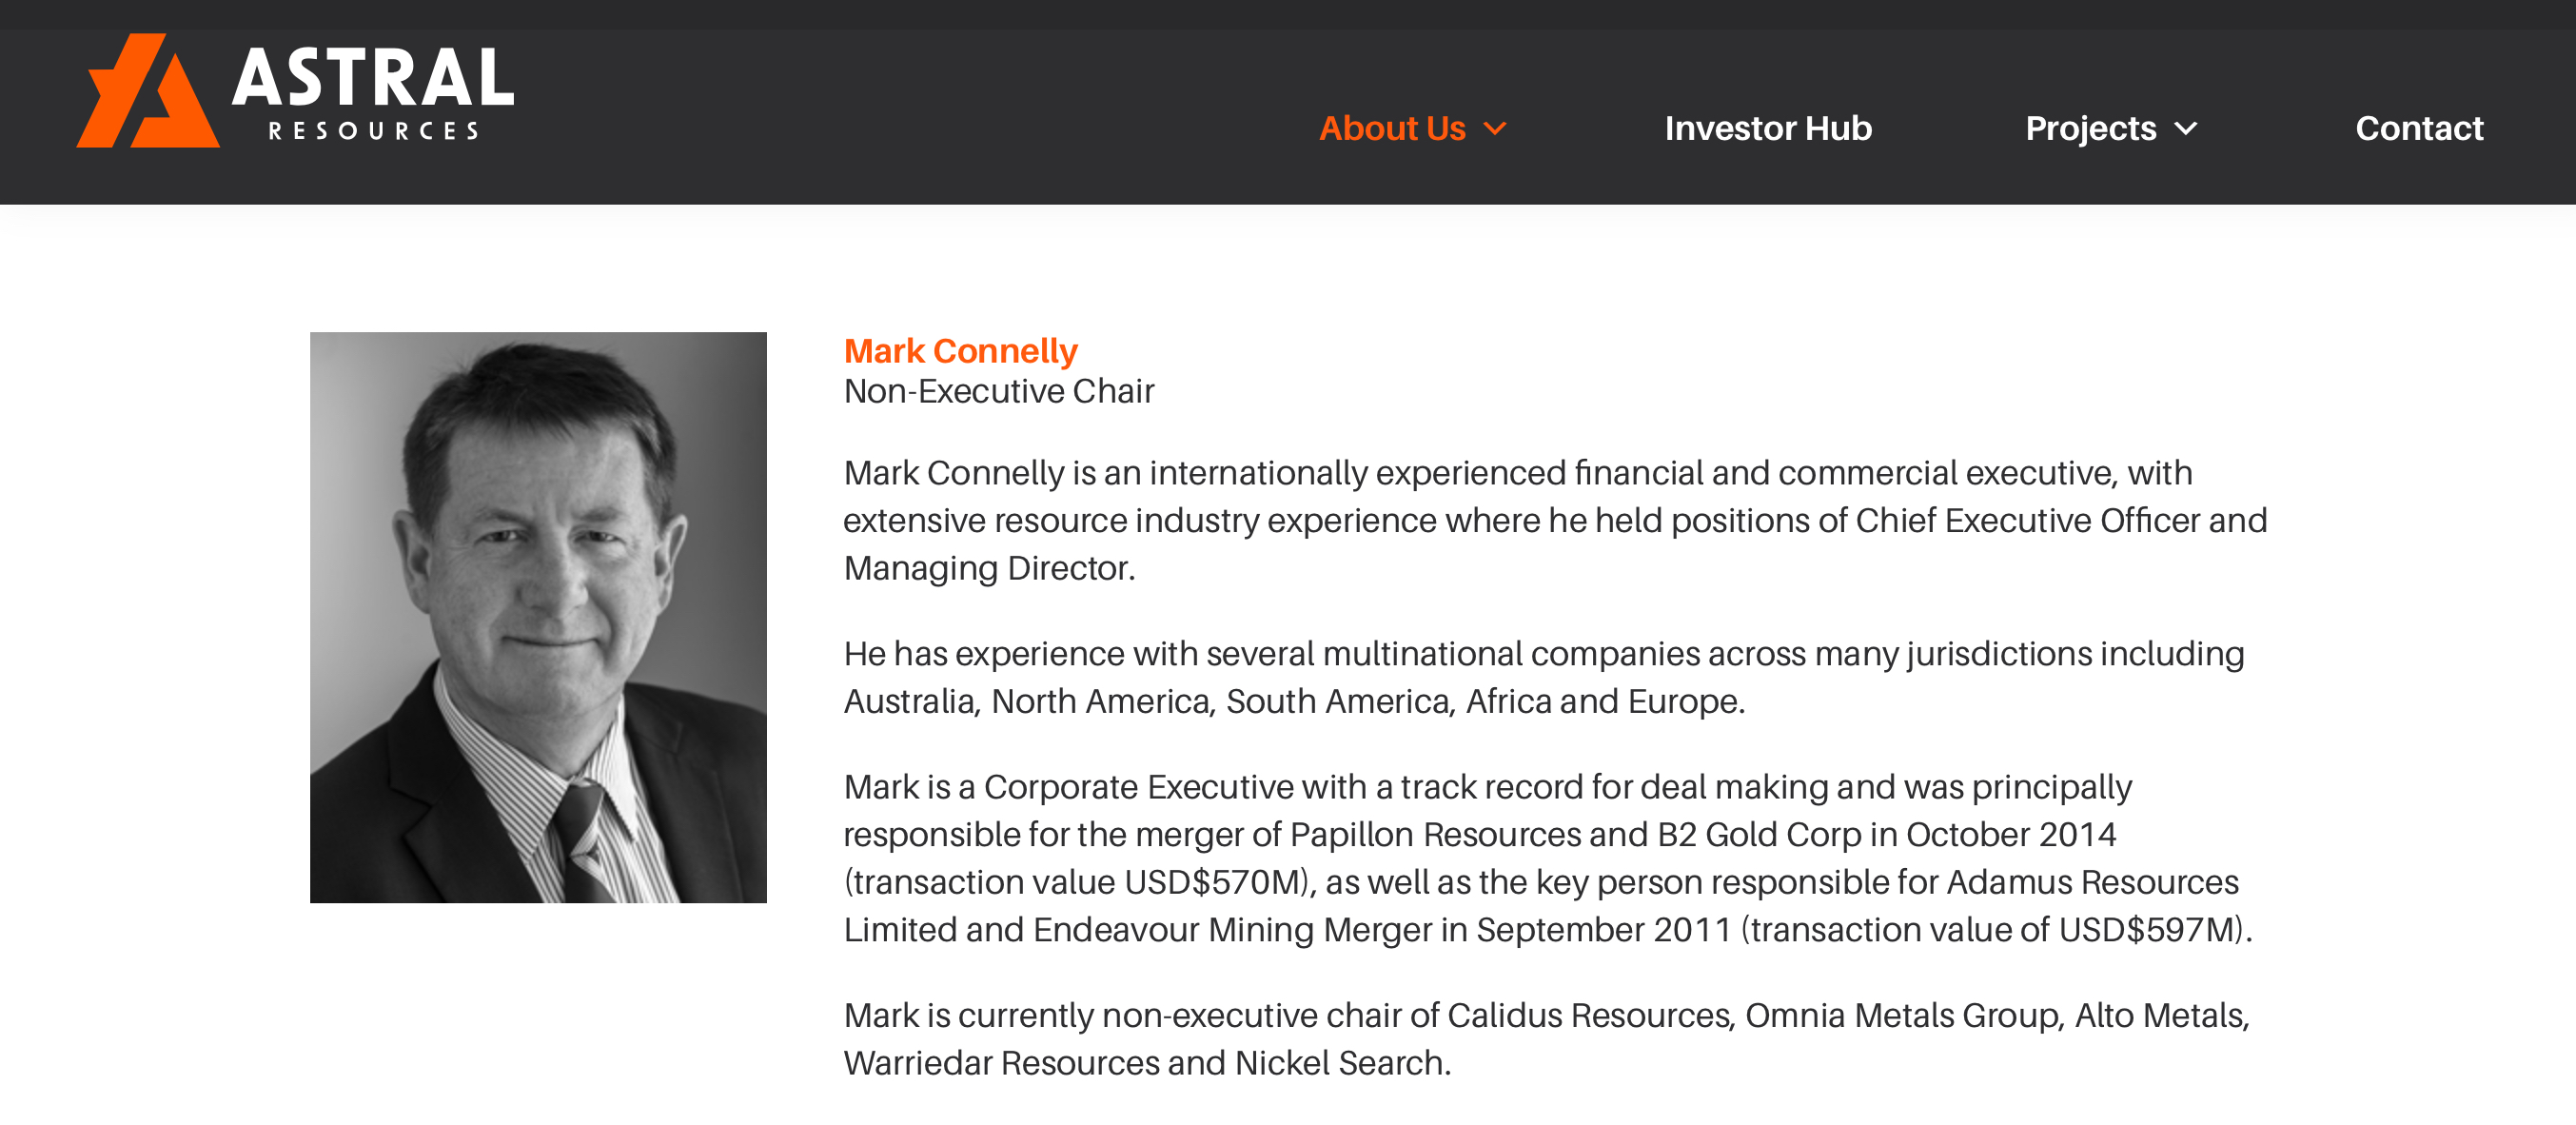Open the Projects menu item
2576x1125 pixels.
click(x=2090, y=128)
